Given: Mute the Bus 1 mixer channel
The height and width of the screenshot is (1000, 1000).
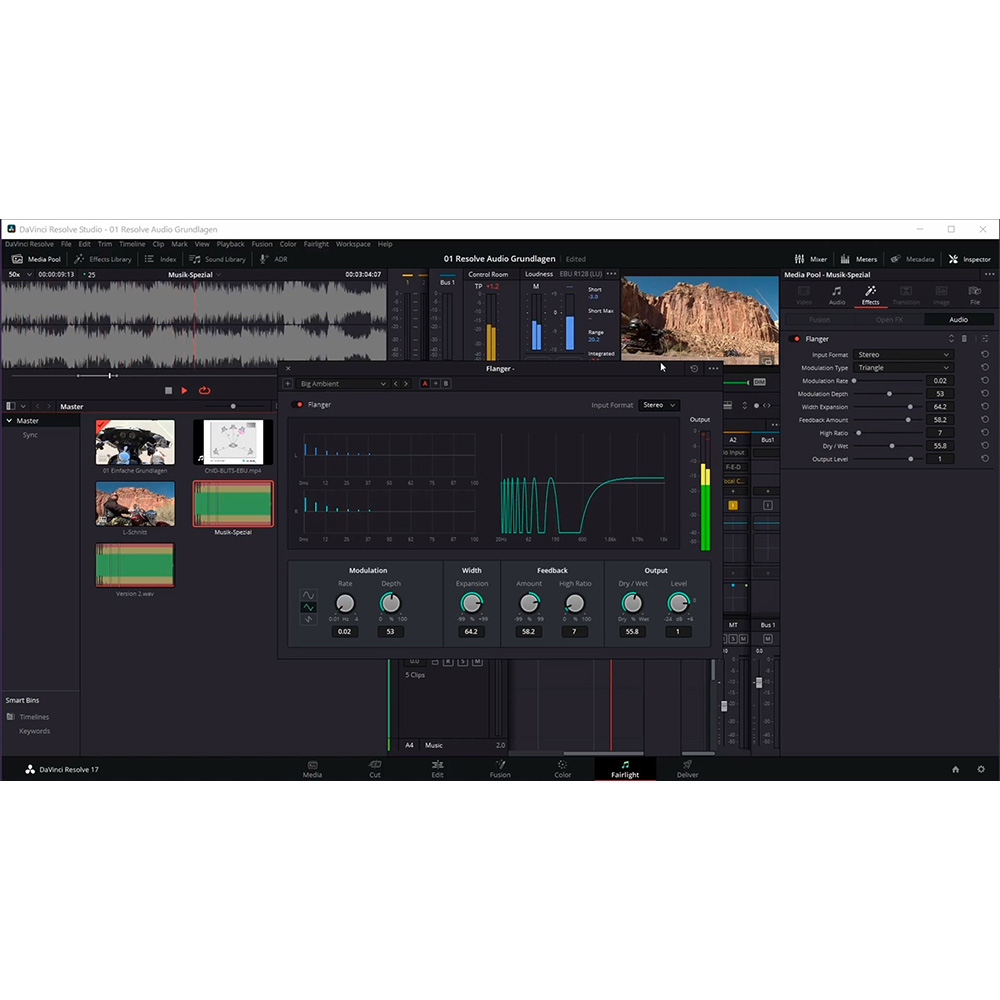Looking at the screenshot, I should [767, 638].
